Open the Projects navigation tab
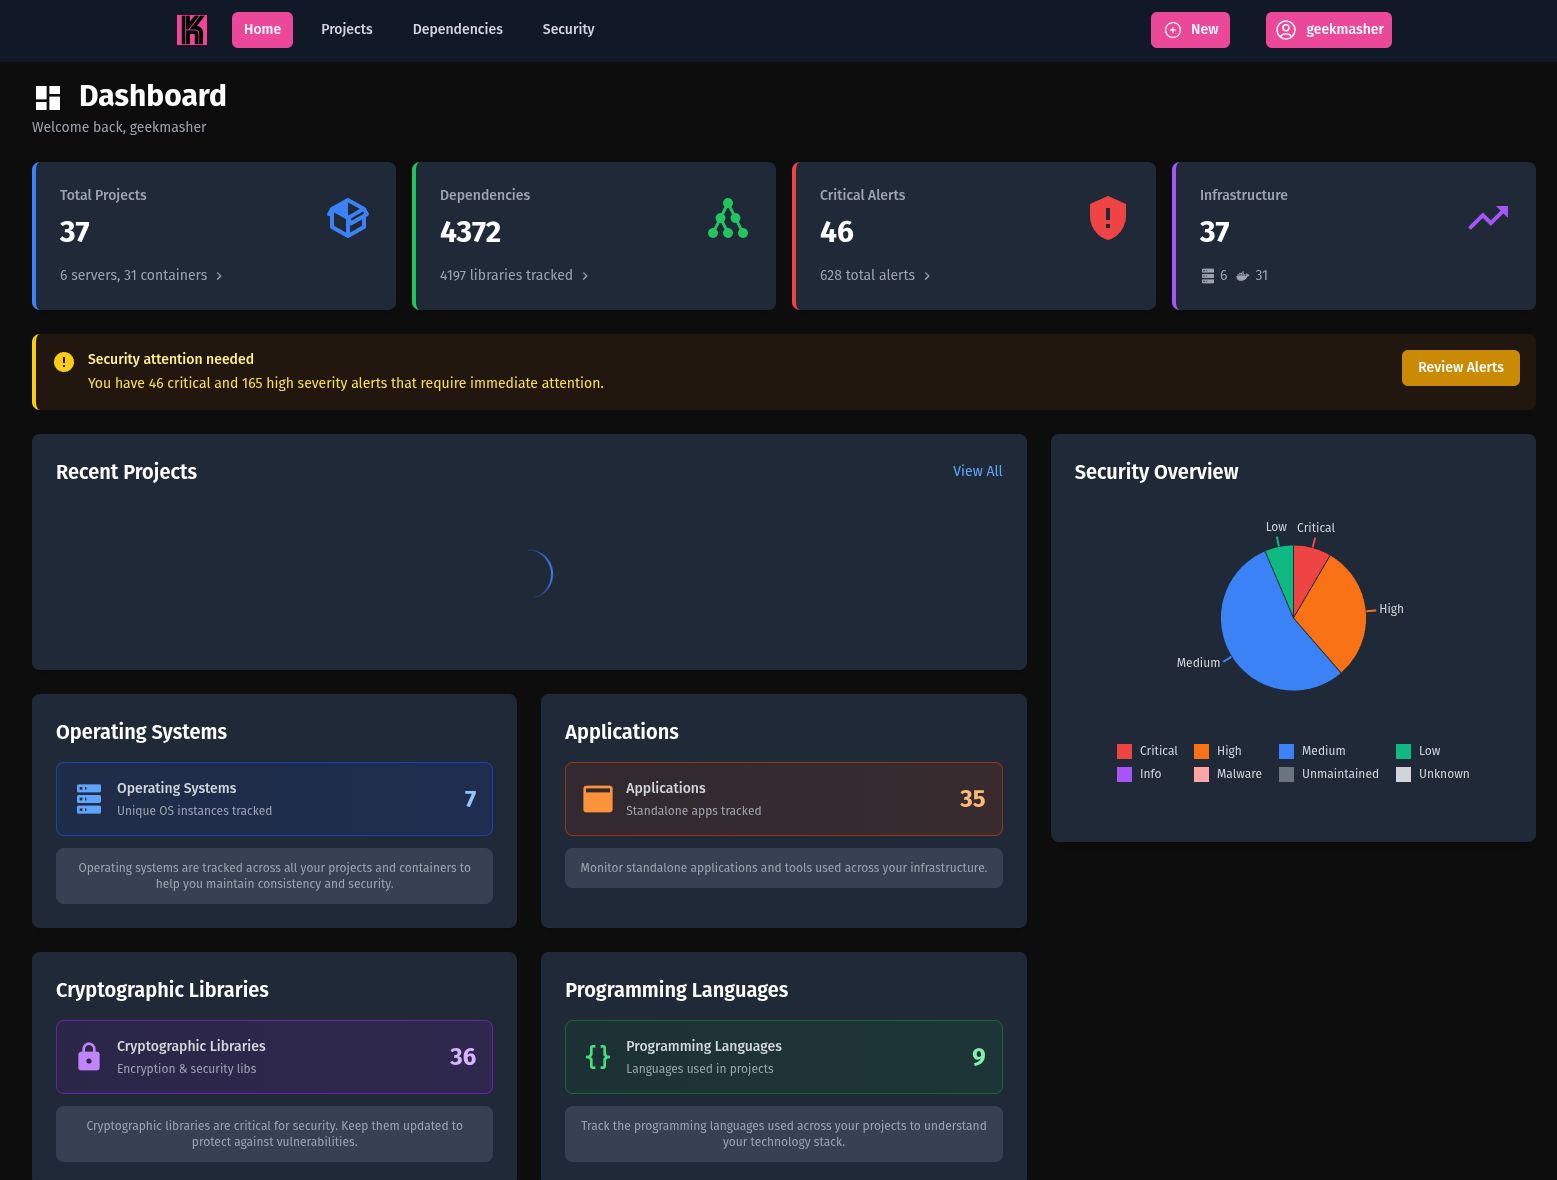Screen dimensions: 1557x1180 pos(346,29)
